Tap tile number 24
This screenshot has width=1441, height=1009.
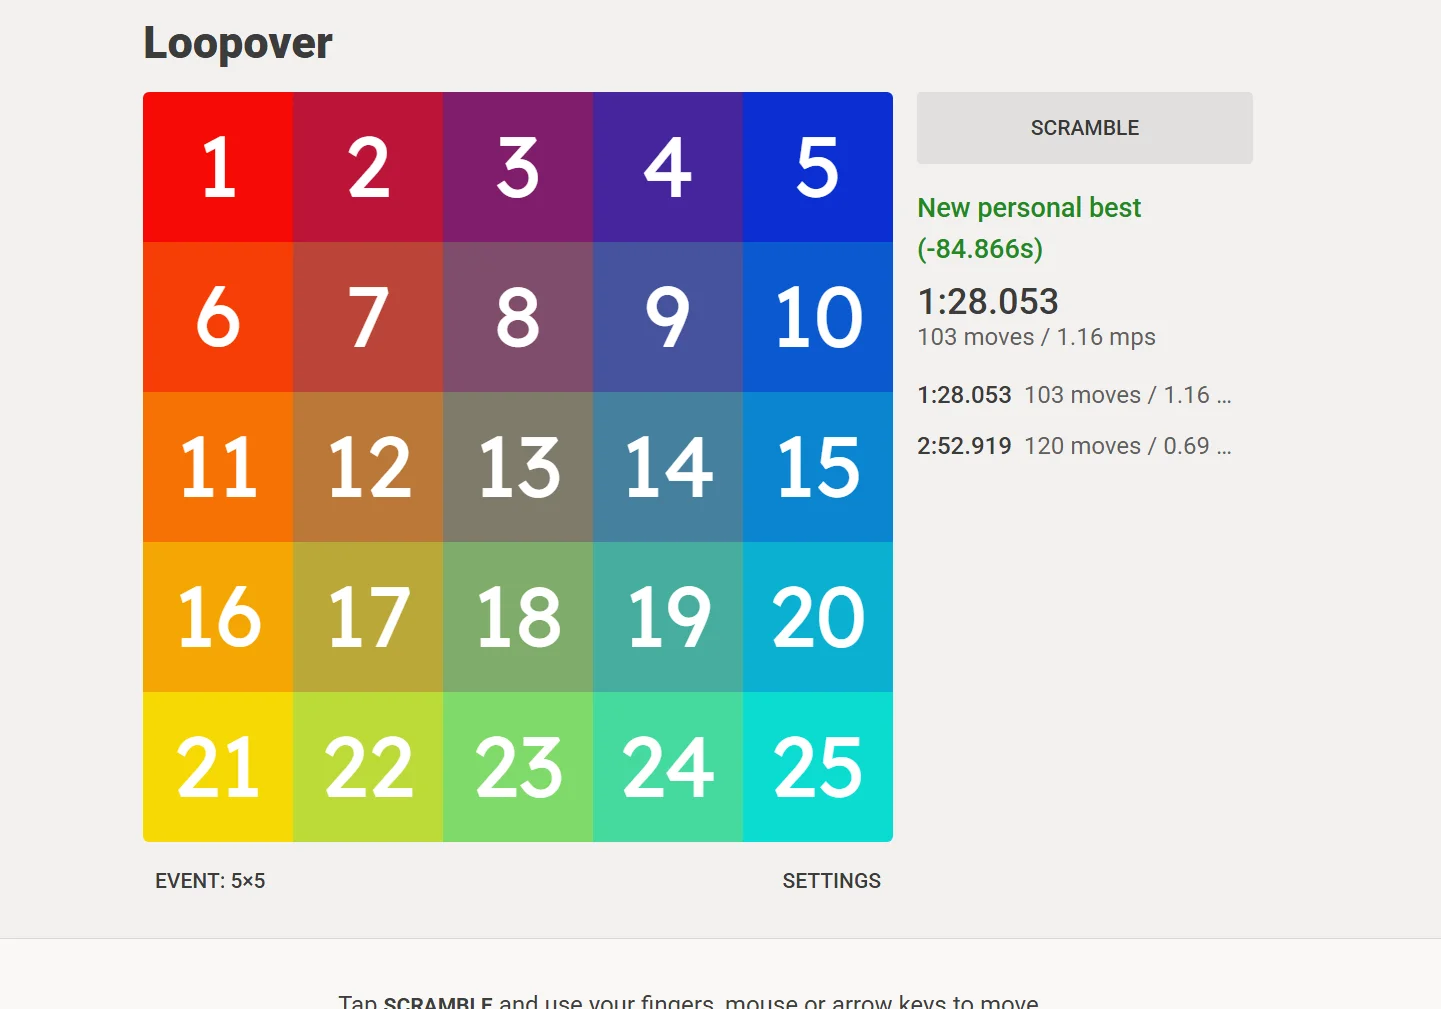point(668,767)
